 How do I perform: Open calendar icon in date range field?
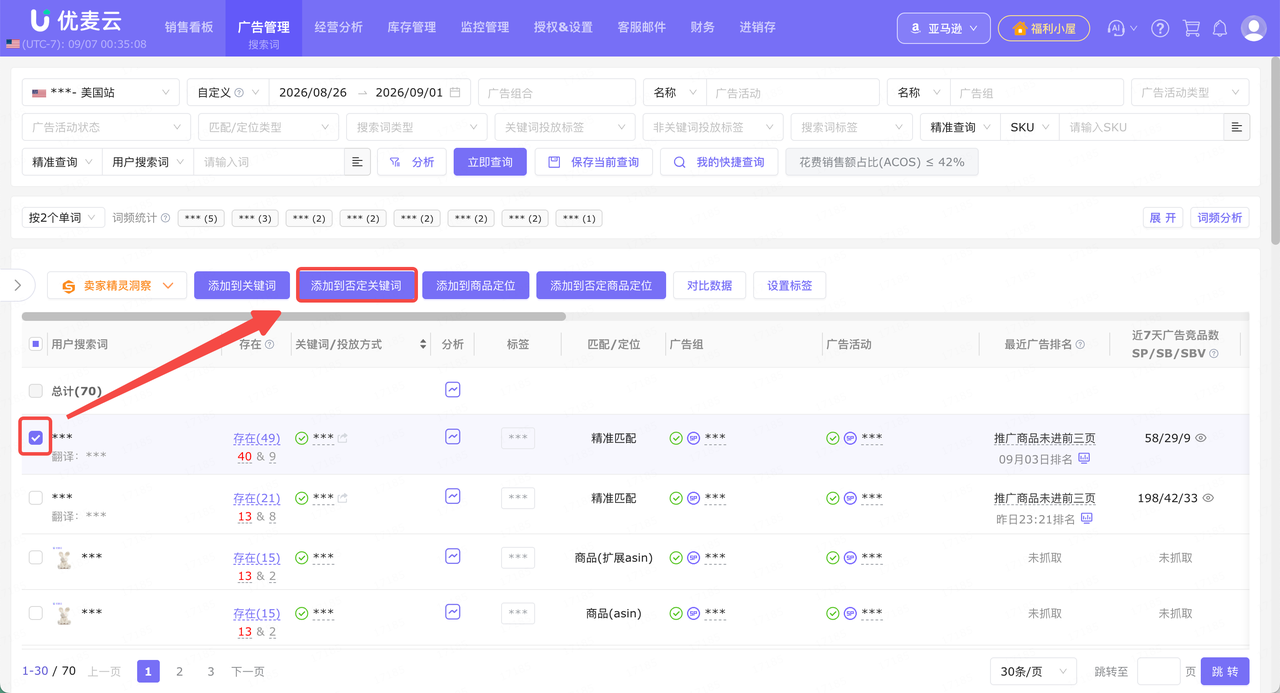[x=455, y=92]
